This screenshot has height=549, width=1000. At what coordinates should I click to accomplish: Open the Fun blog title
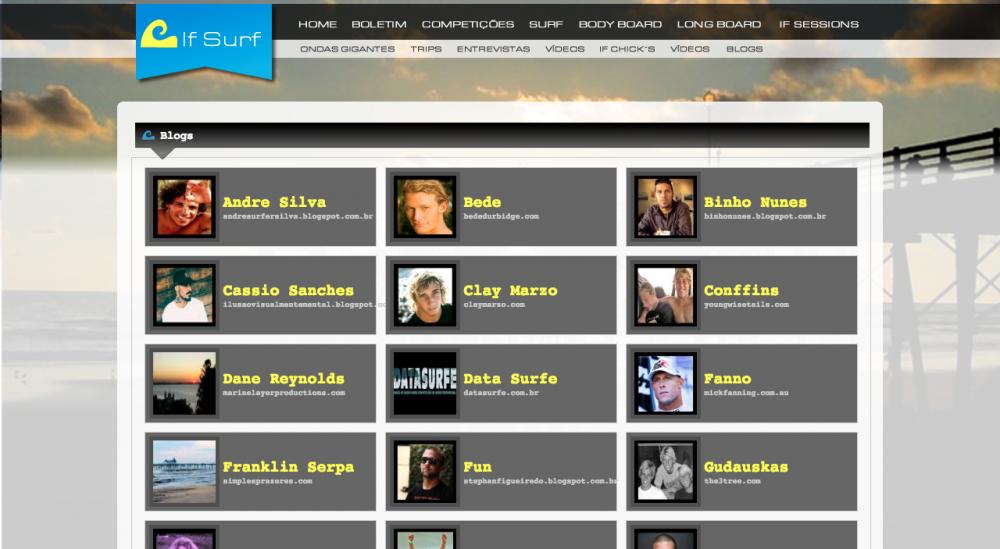(x=477, y=467)
